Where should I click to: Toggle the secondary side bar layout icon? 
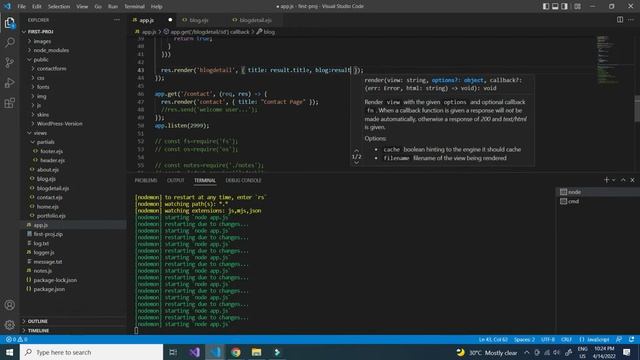point(564,6)
